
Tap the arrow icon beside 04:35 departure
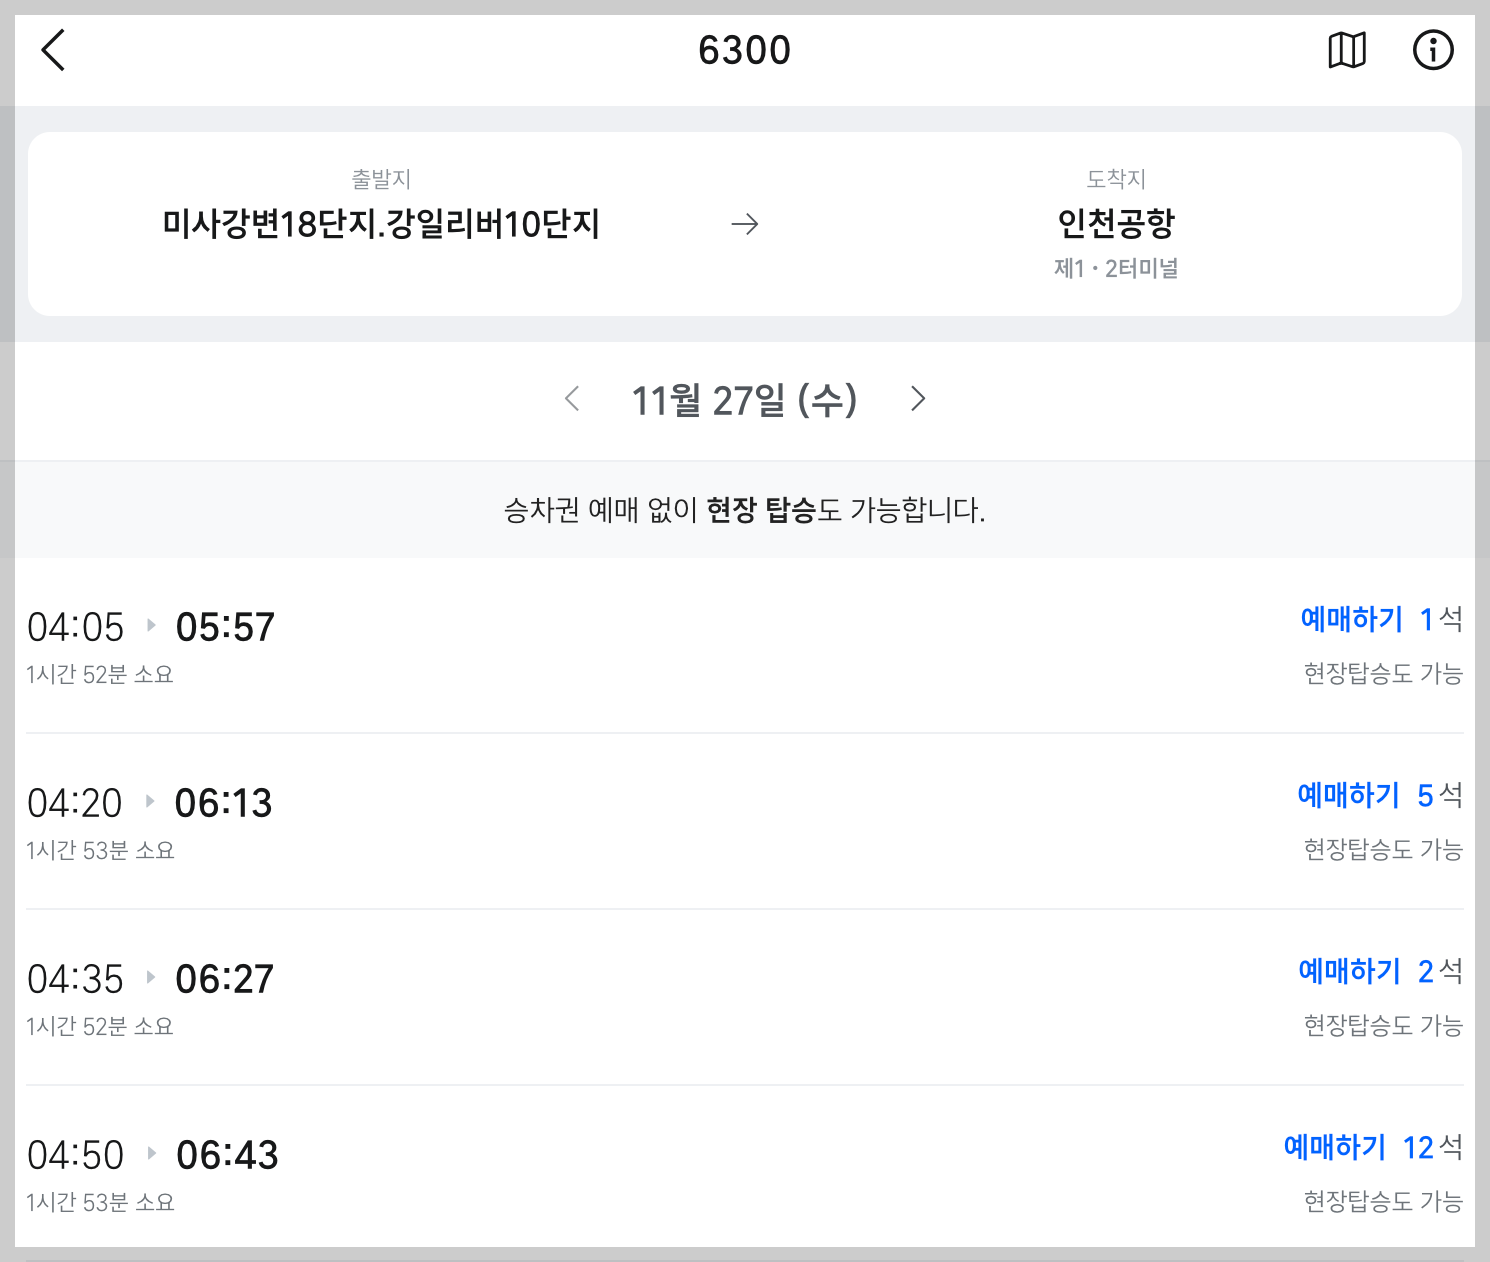[150, 977]
